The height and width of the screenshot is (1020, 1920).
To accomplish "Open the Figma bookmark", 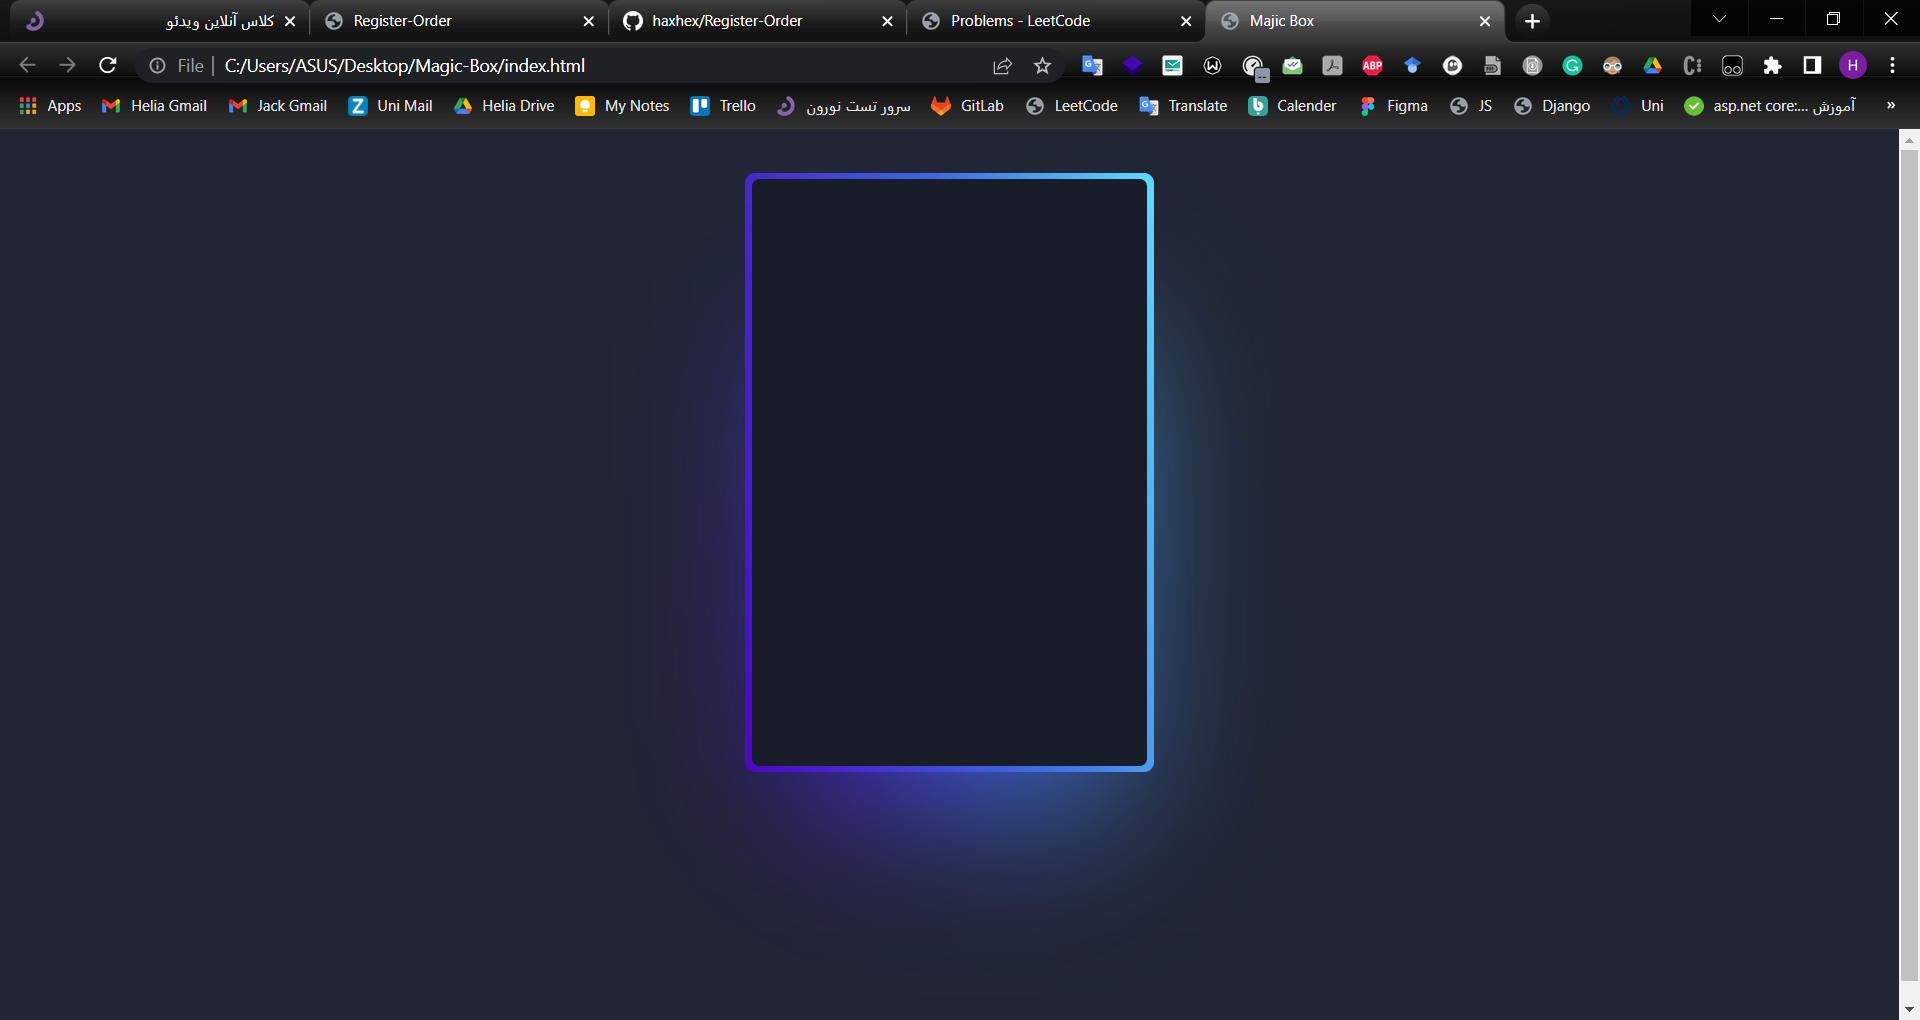I will tap(1393, 105).
